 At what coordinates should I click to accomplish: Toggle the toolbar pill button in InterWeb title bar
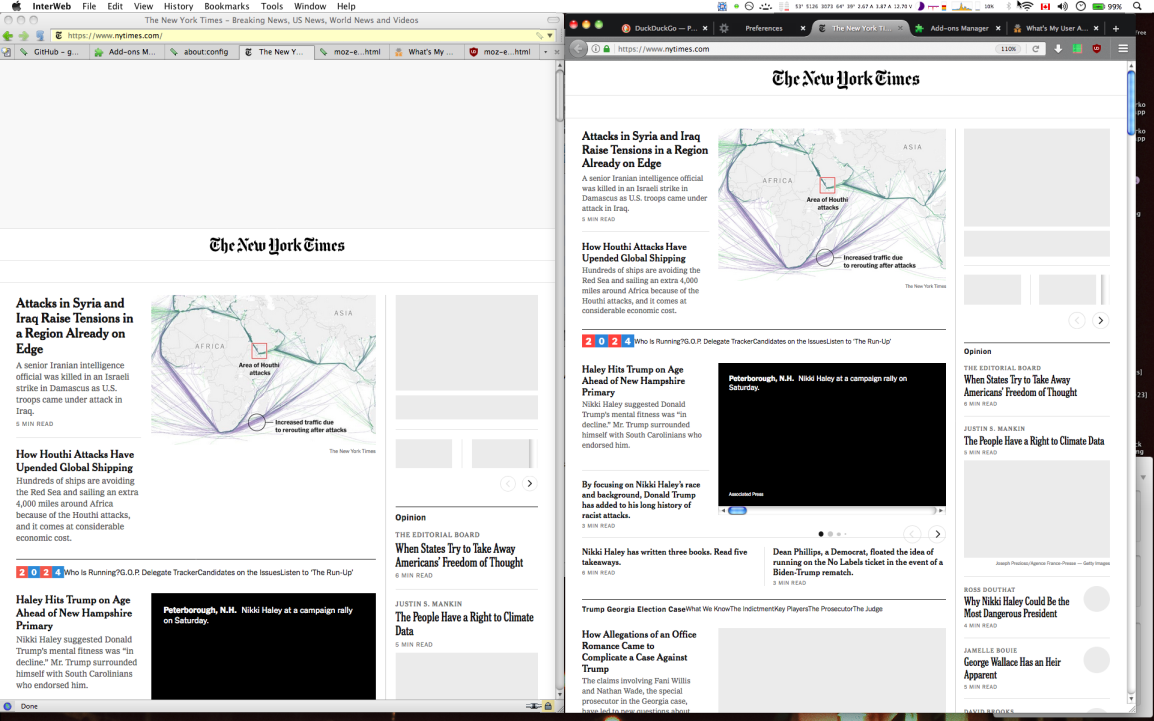pos(553,20)
